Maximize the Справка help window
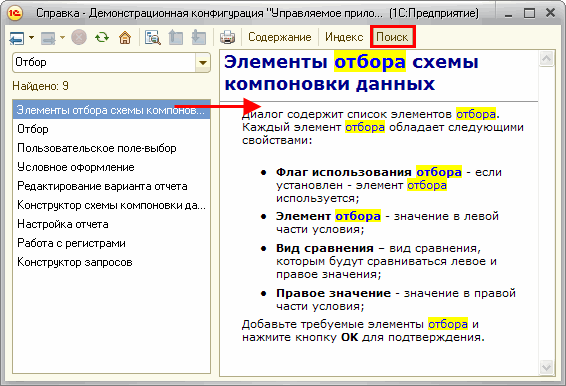This screenshot has height=386, width=566. coord(529,14)
